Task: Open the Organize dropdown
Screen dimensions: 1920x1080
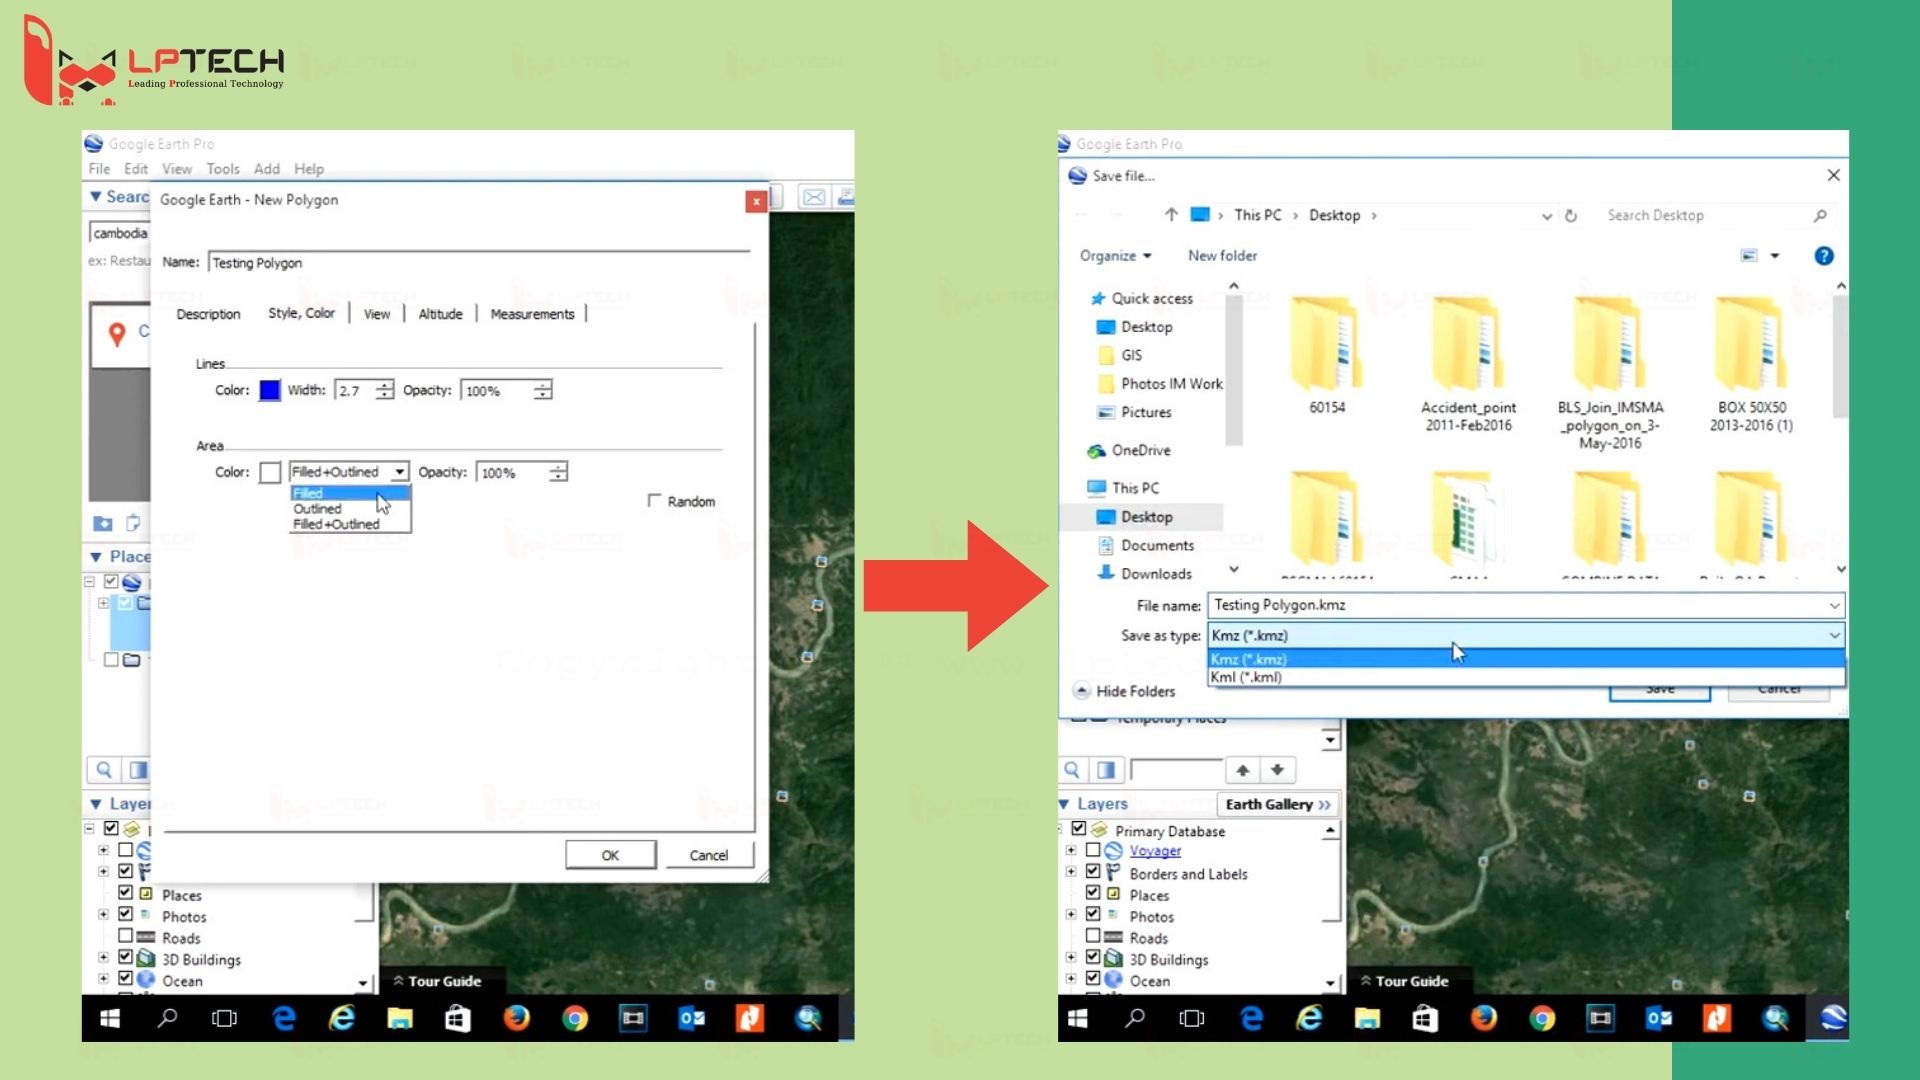Action: pyautogui.click(x=1115, y=256)
